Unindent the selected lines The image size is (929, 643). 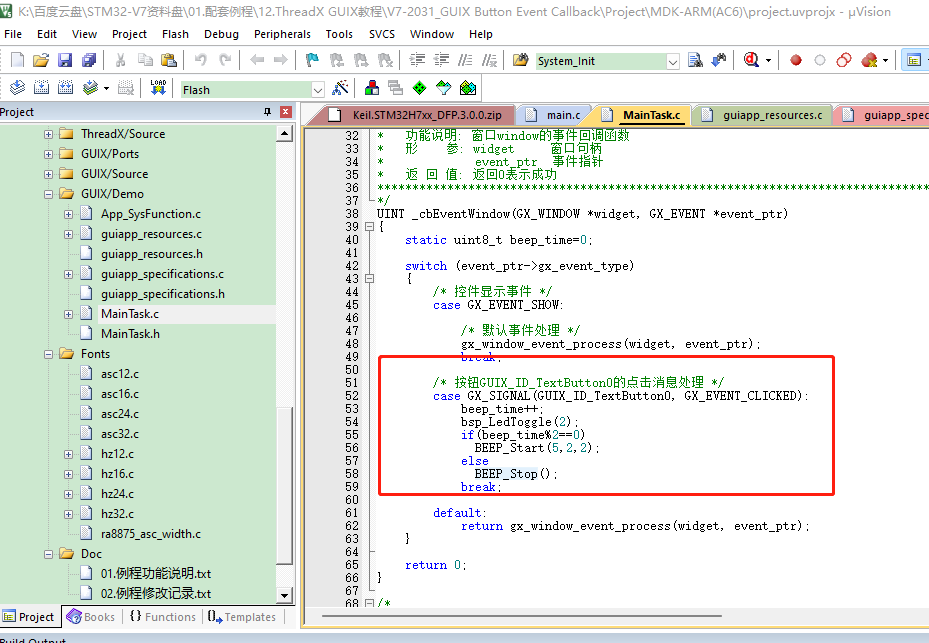point(441,60)
